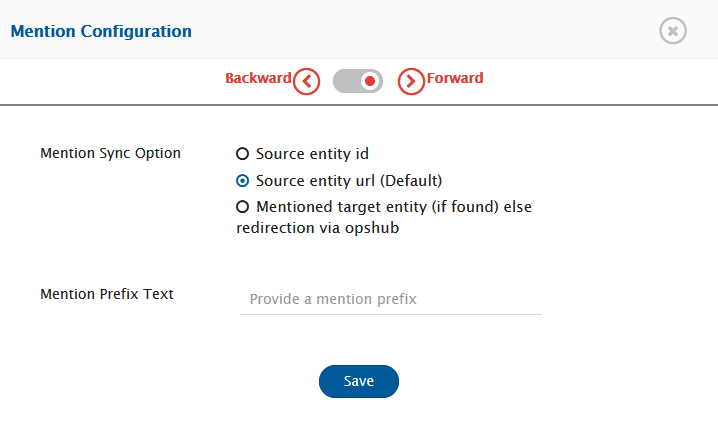Select the Source entity id radio button
This screenshot has height=445, width=718.
pyautogui.click(x=242, y=154)
